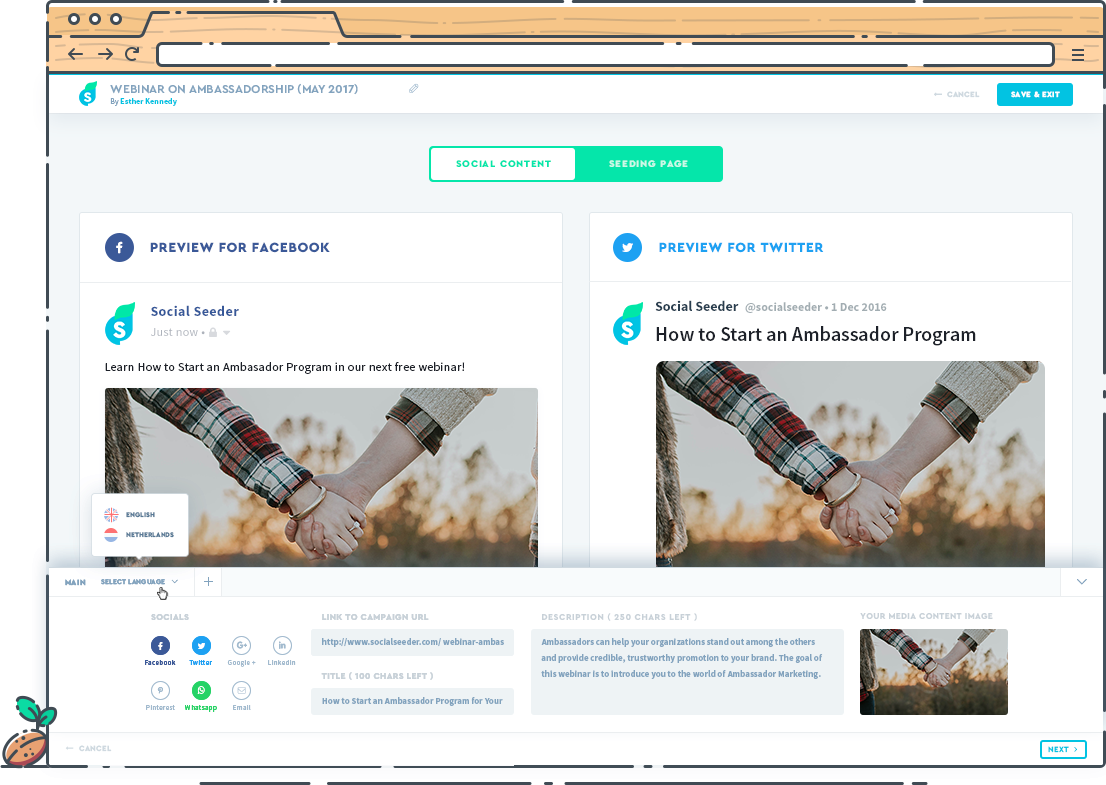Click the Social Seeder logo in the header
This screenshot has height=785, width=1106.
click(88, 94)
